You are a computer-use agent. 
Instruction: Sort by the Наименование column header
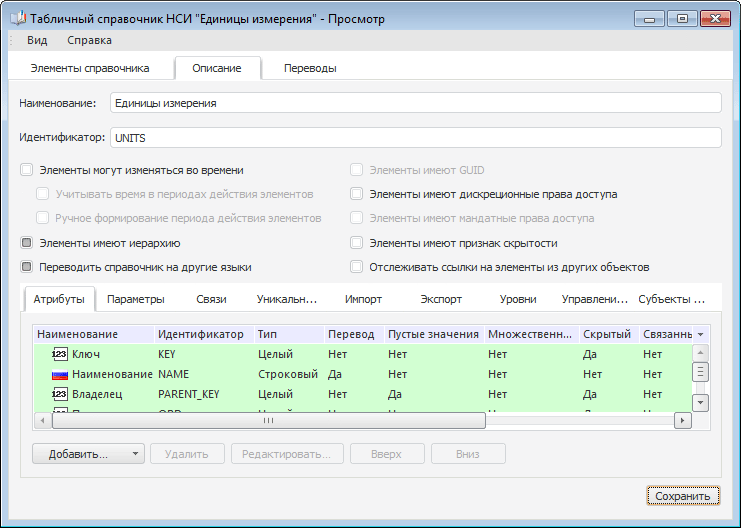[94, 334]
